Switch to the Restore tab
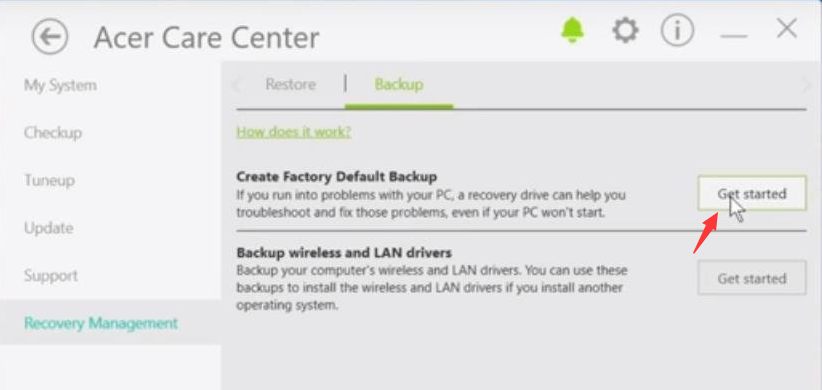This screenshot has width=822, height=390. click(x=290, y=84)
